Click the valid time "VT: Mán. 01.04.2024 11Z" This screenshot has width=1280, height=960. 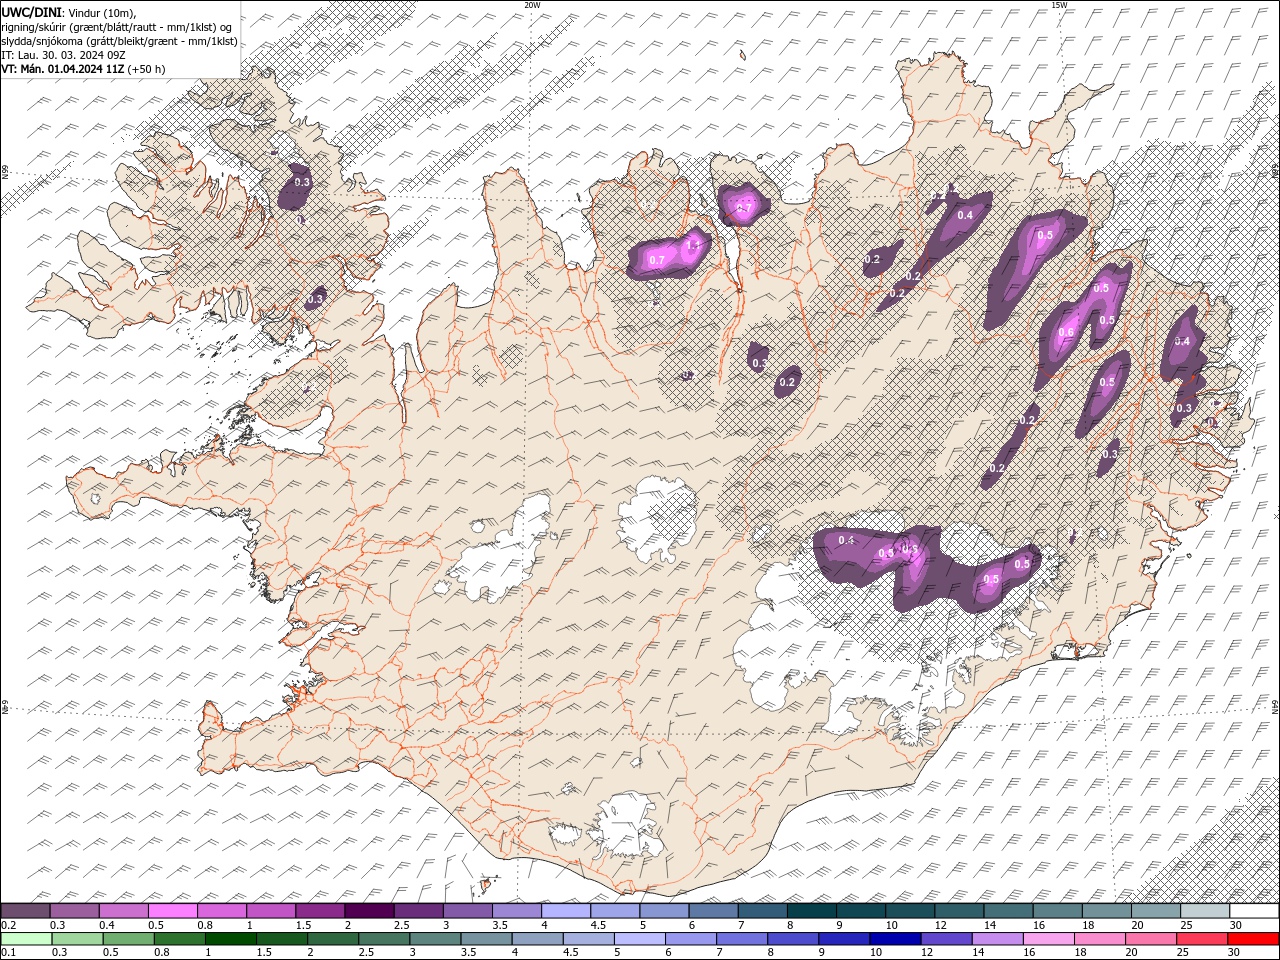coord(63,69)
